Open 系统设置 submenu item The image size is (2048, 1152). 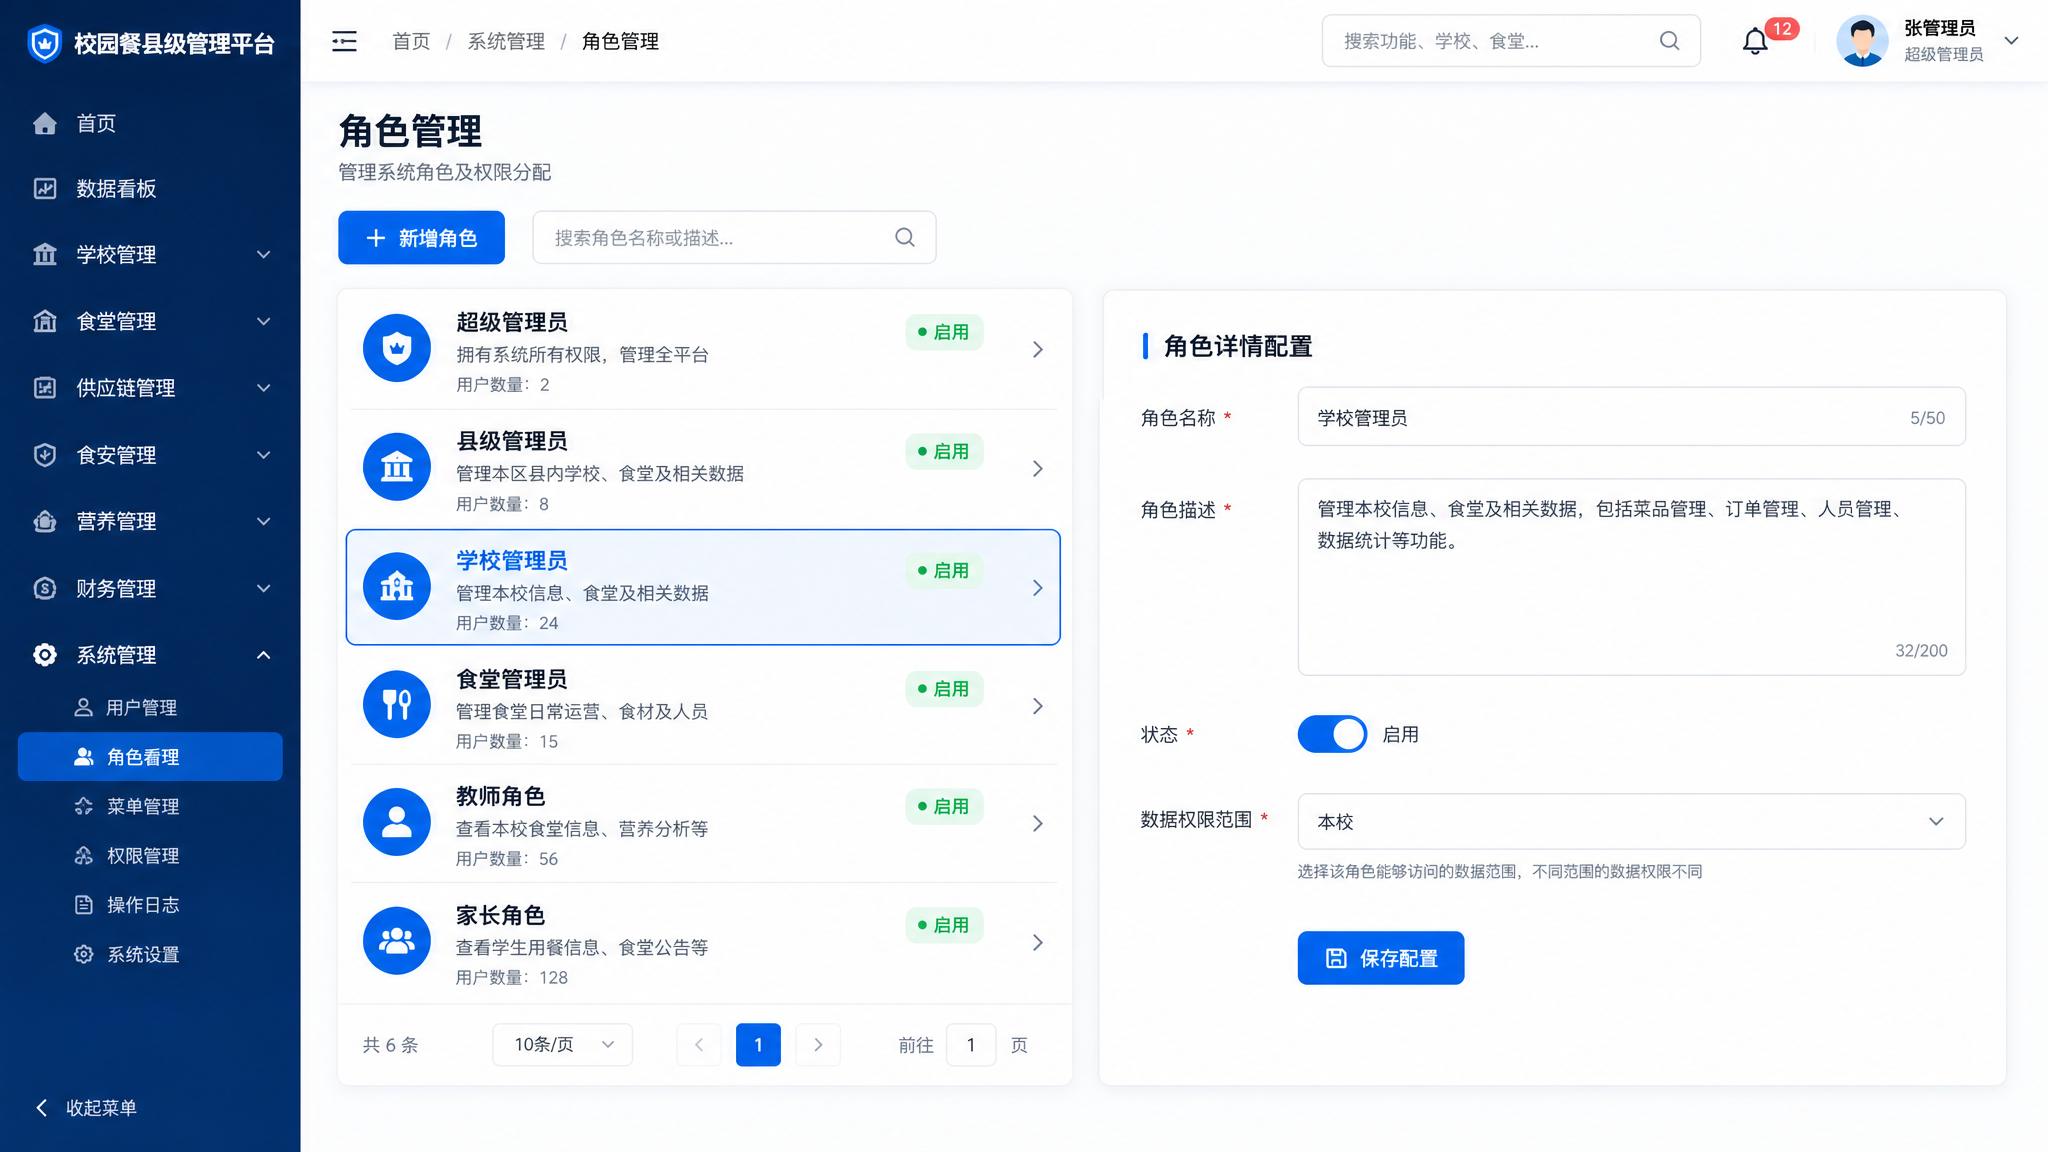pos(150,954)
